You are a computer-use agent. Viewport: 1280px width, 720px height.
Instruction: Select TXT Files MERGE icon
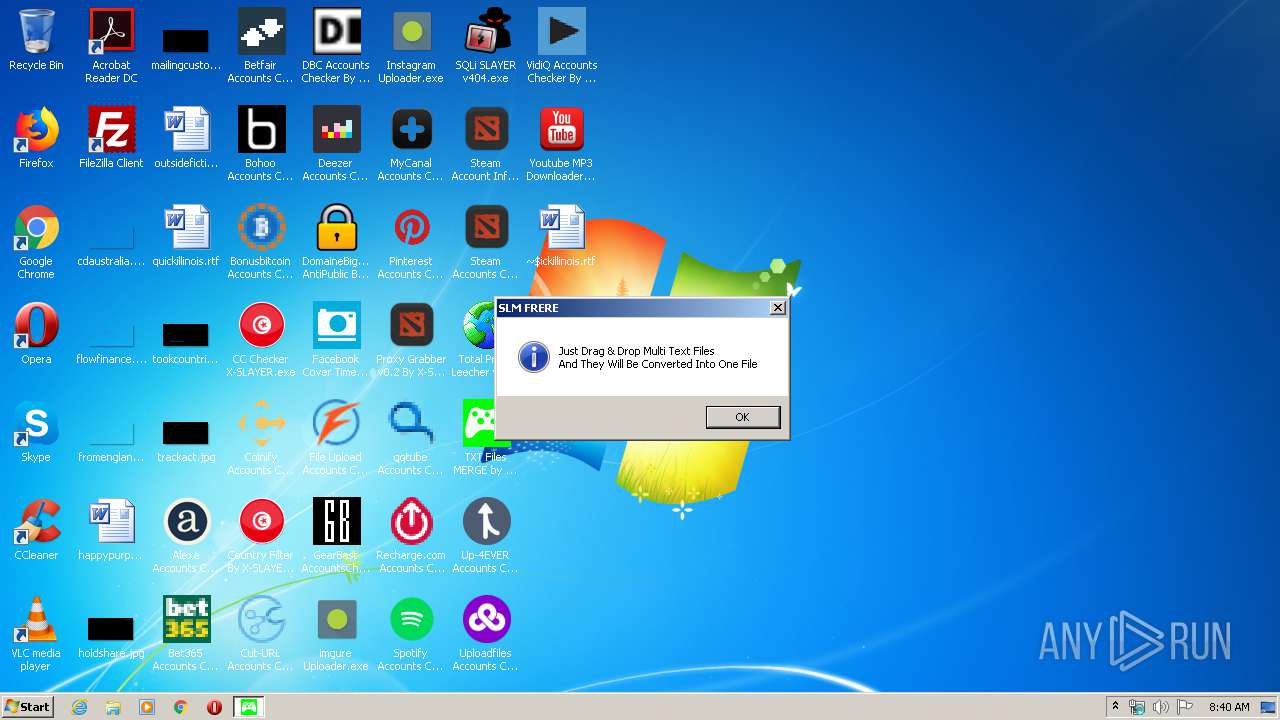pyautogui.click(x=486, y=439)
